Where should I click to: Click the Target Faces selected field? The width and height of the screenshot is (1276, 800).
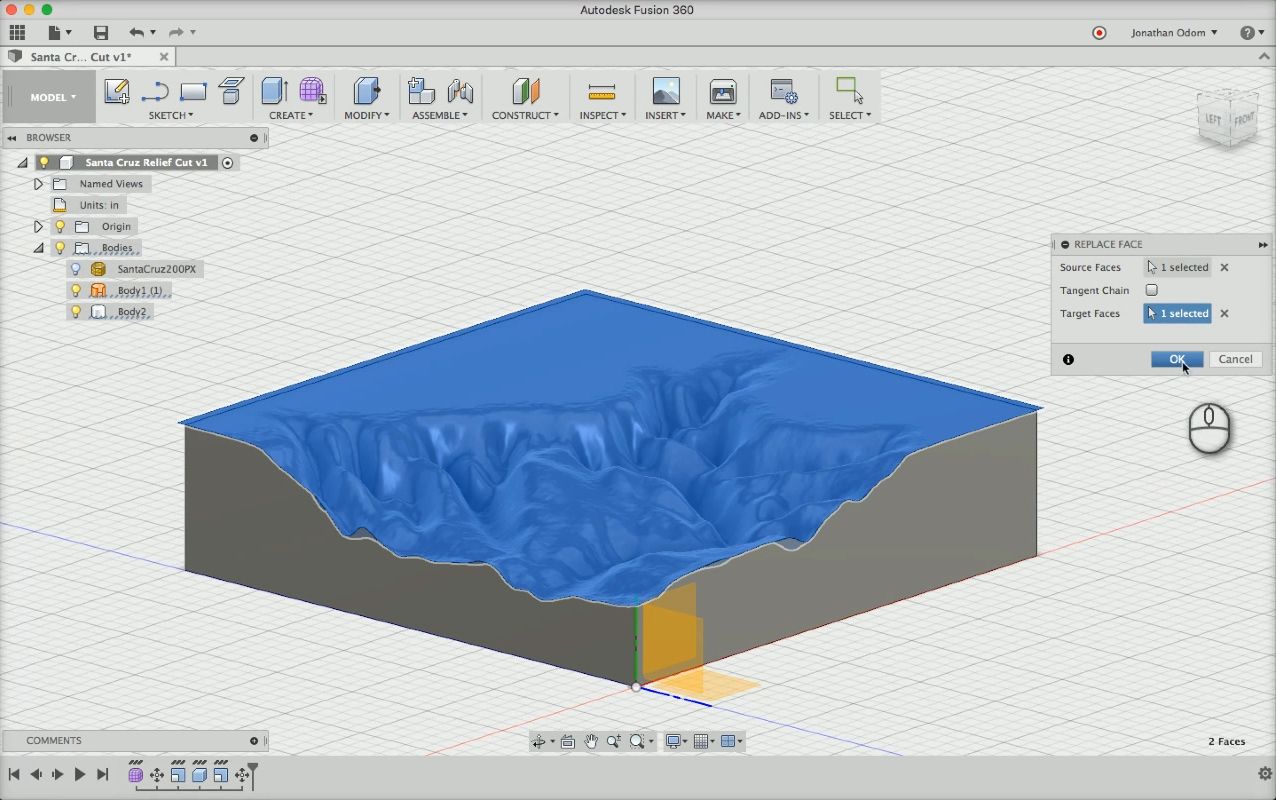point(1177,313)
